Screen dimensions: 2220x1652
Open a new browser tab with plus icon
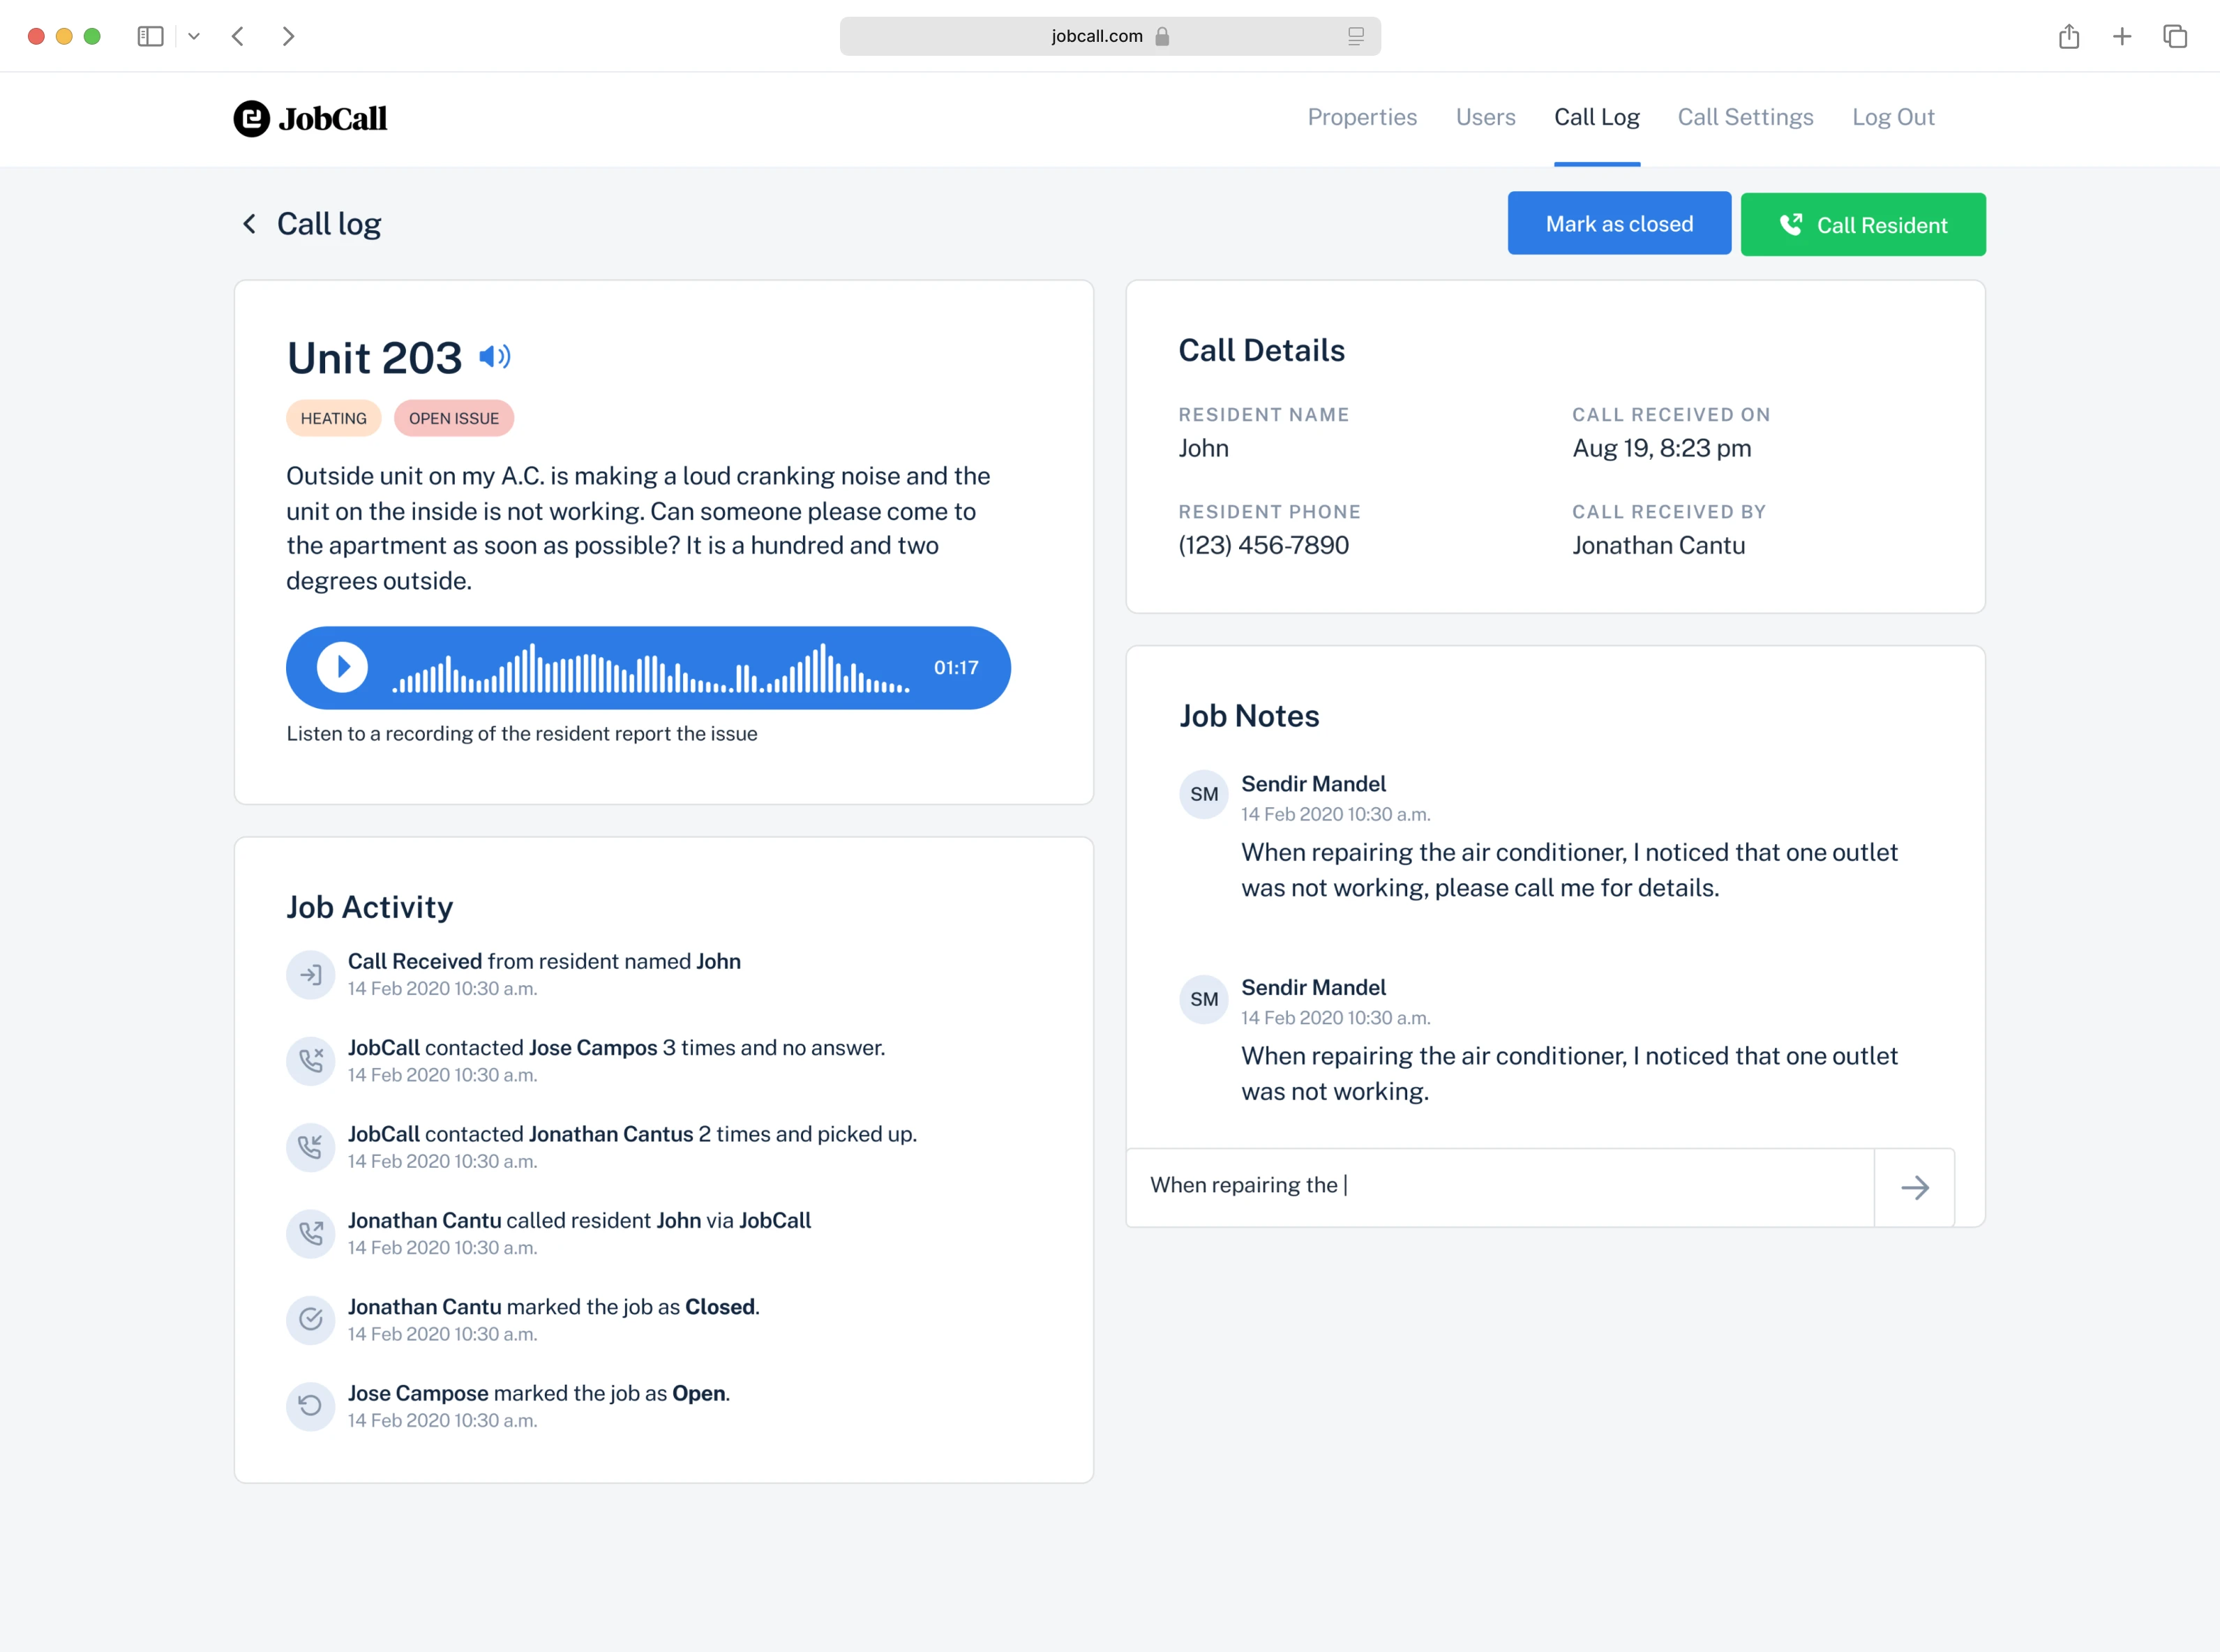point(2122,37)
